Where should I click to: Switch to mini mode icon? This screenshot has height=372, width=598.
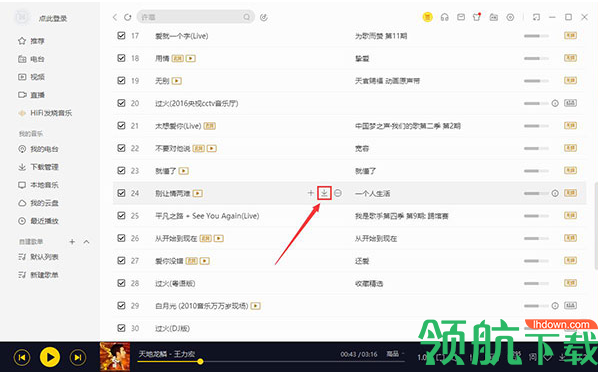536,17
